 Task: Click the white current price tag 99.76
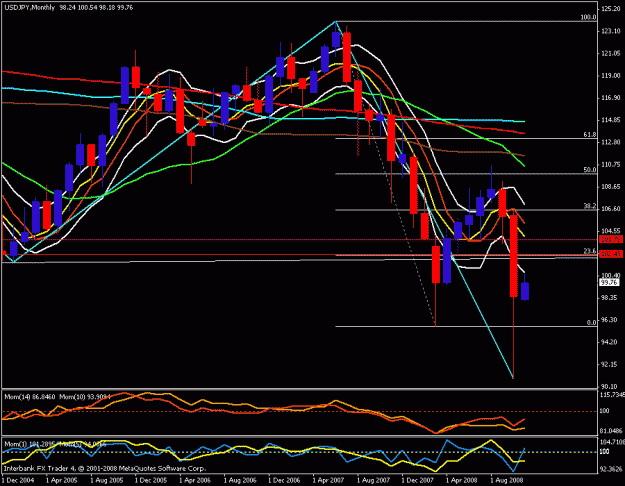point(610,282)
